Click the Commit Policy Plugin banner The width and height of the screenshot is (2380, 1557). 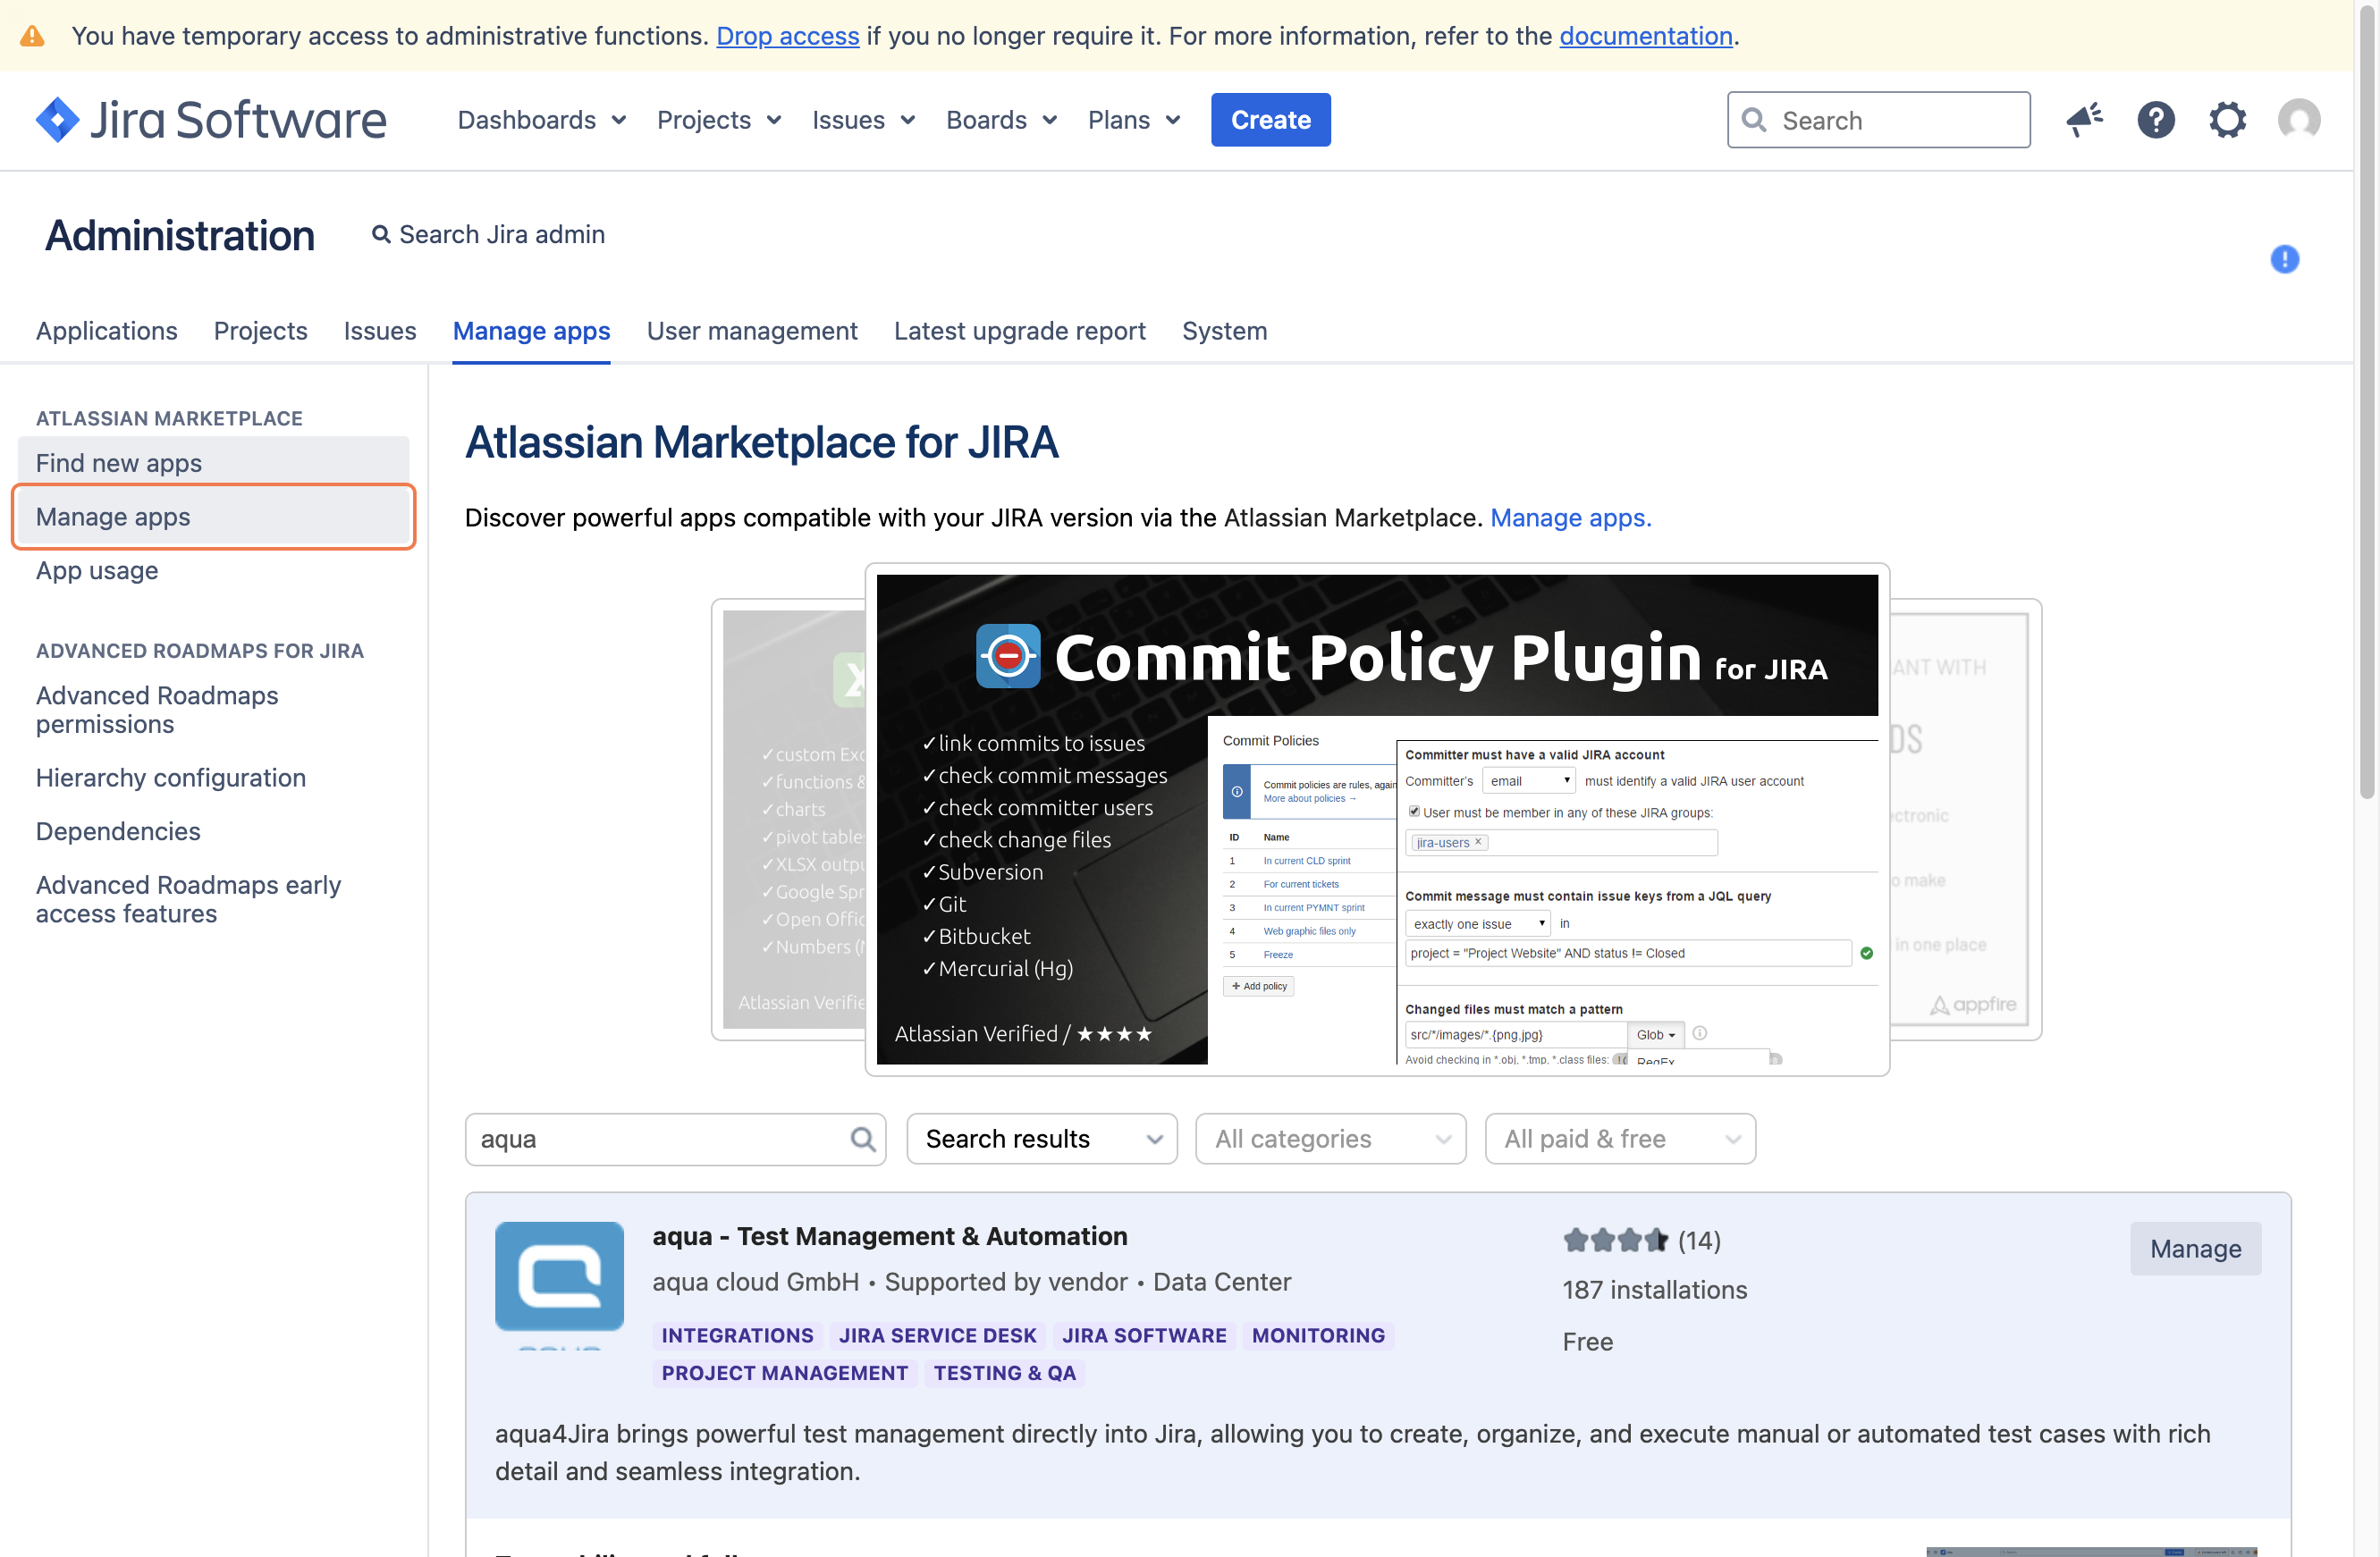(x=1376, y=819)
